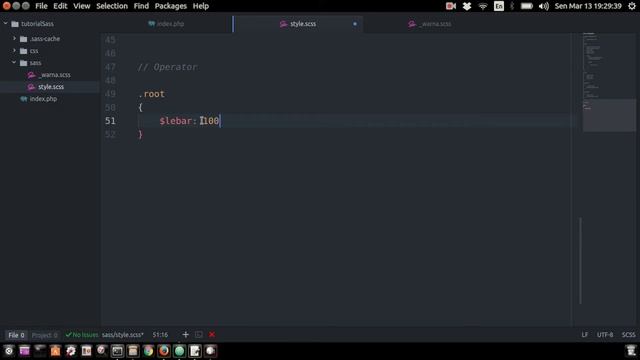Click the File 0 linter button
640x360 pixels.
(x=16, y=335)
